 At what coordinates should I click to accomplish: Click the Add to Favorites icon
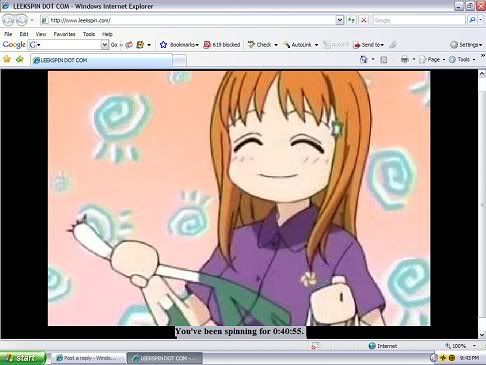point(20,60)
